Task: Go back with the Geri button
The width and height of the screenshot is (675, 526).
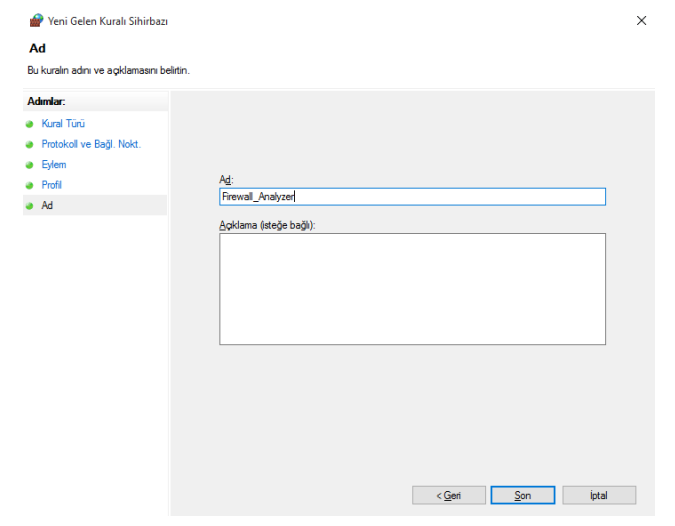Action: [x=449, y=495]
